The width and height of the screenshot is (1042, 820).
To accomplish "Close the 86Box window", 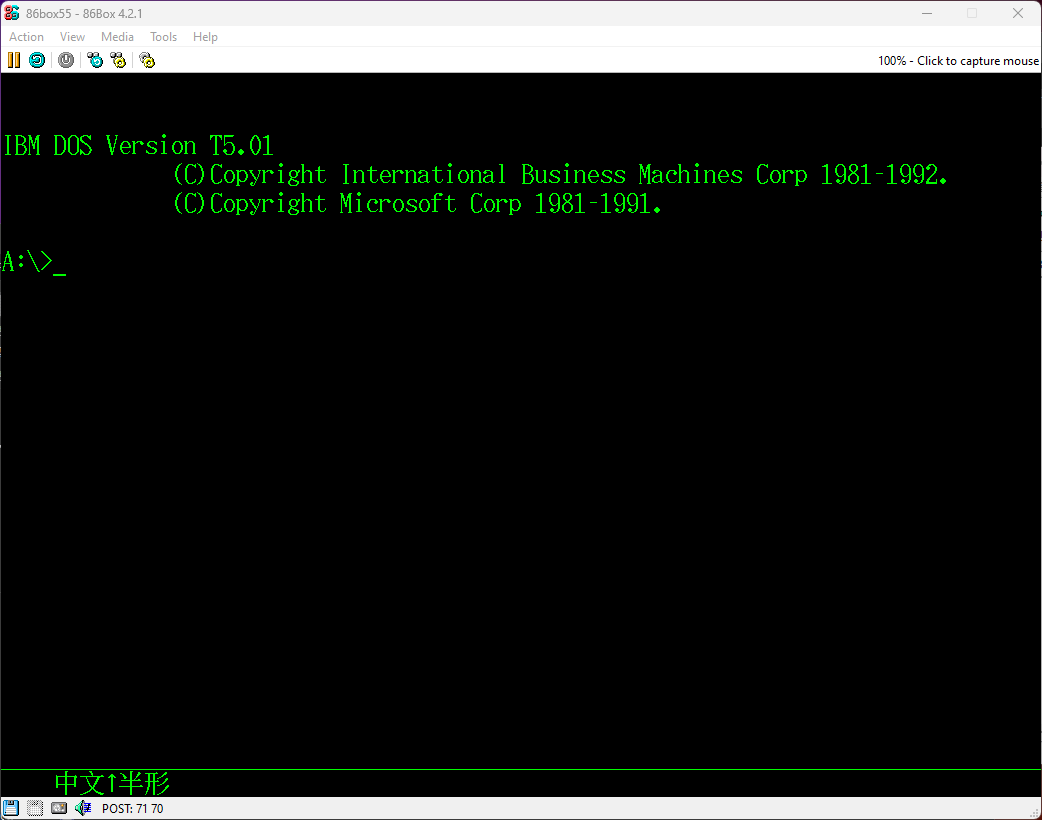I will tap(1017, 13).
